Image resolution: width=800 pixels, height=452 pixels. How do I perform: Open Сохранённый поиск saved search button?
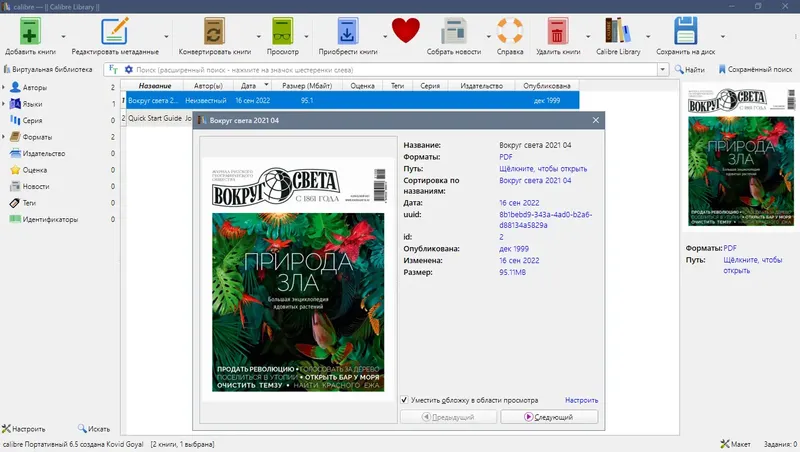coord(756,69)
